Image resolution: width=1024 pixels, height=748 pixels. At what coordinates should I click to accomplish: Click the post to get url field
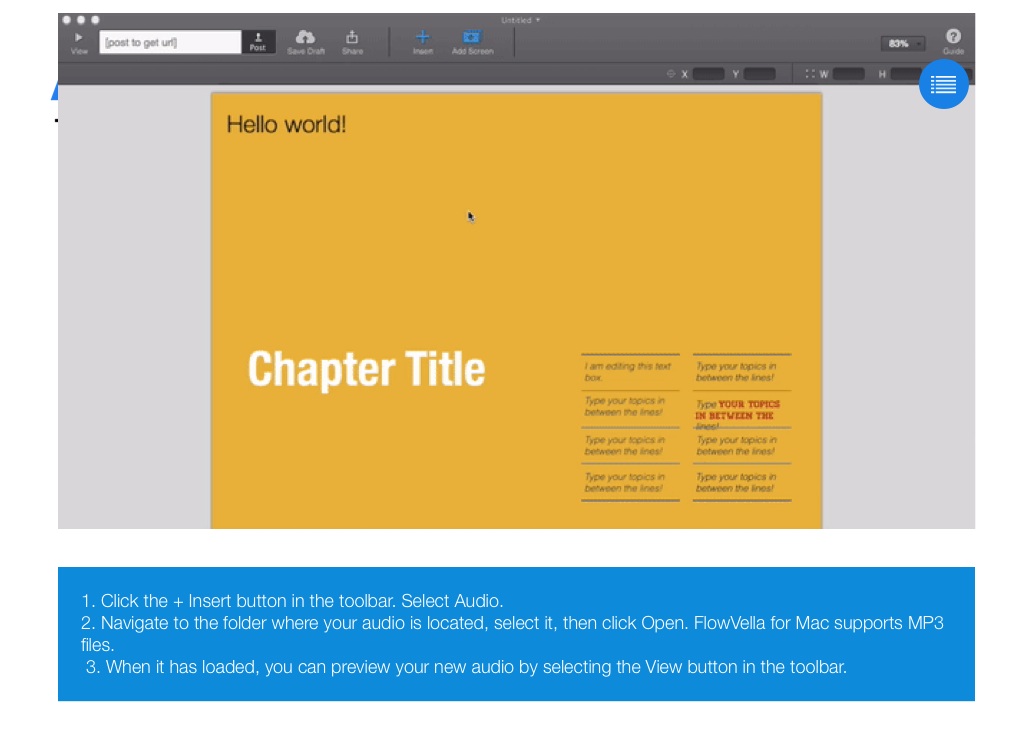(170, 42)
